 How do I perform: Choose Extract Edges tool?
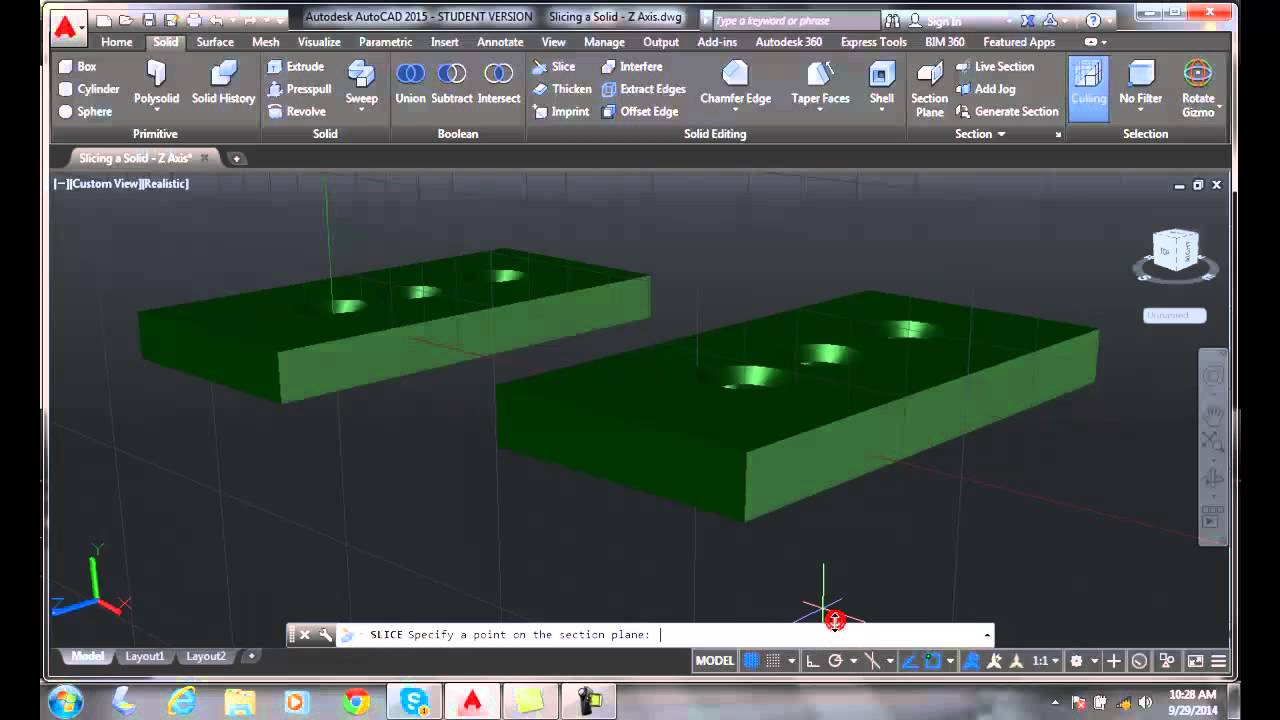[643, 89]
